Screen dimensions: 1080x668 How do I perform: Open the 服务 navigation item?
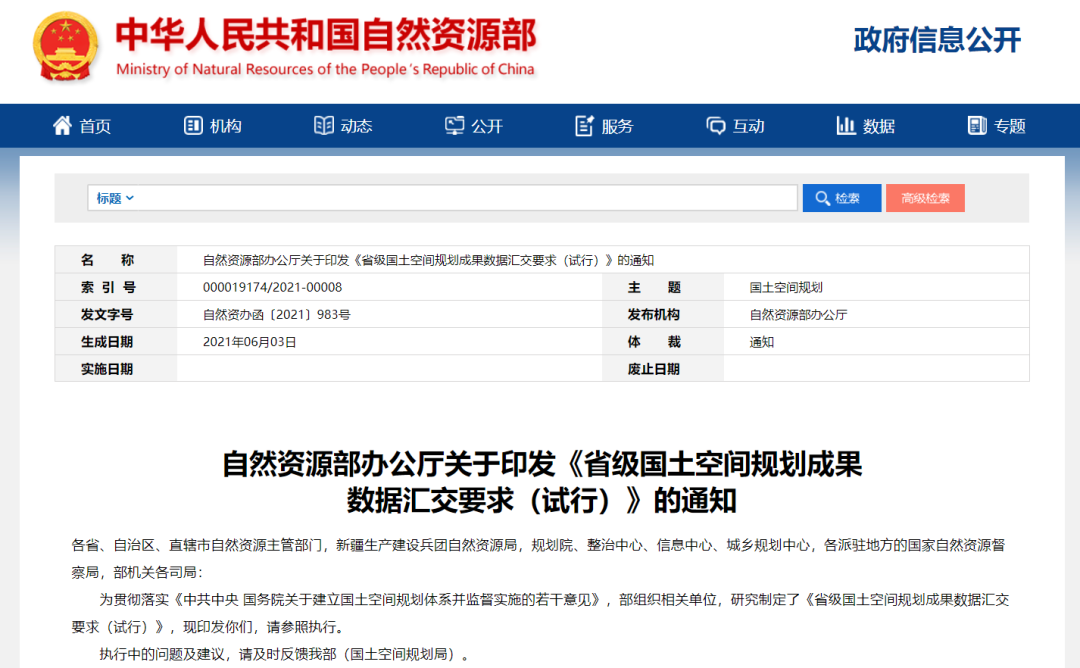[617, 126]
